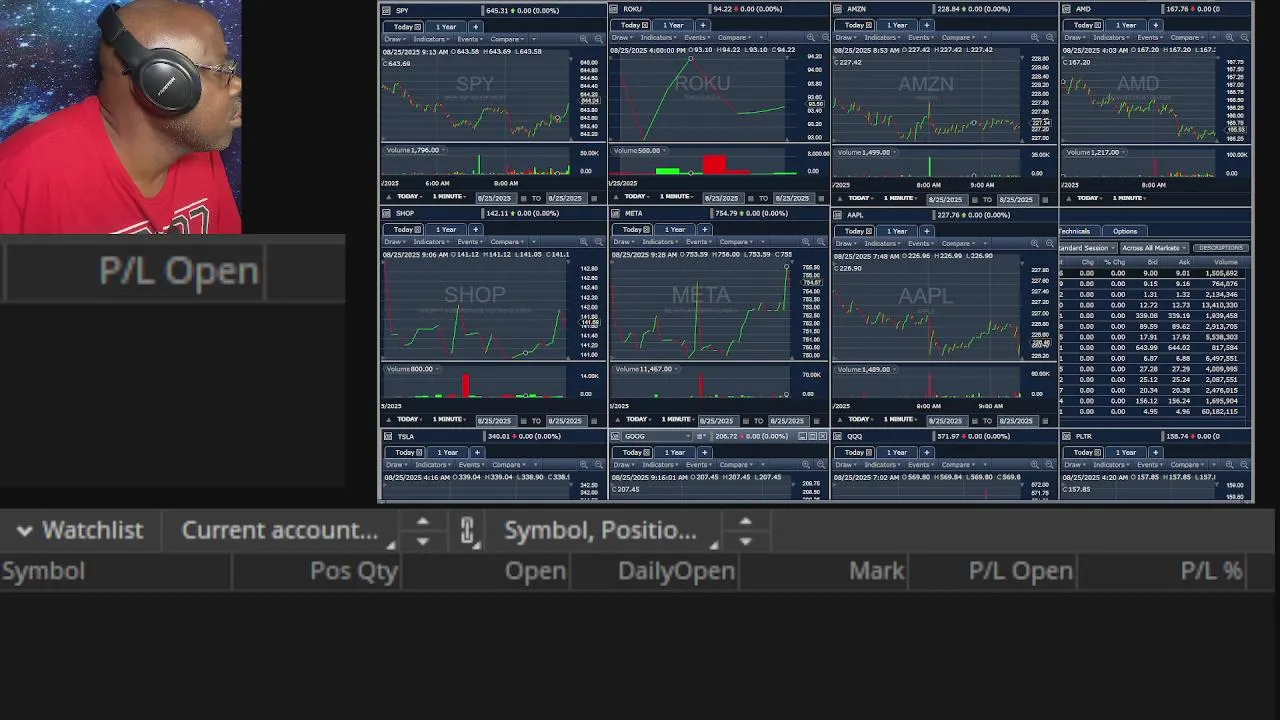The image size is (1280, 720).
Task: Open the Draw menu on SPY chart
Action: click(396, 39)
